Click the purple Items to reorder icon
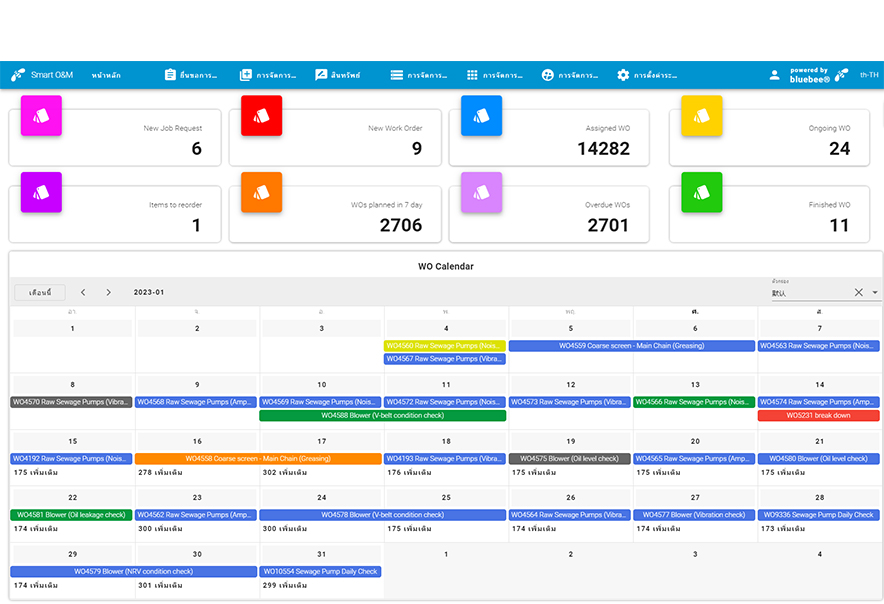Image resolution: width=884 pixels, height=604 pixels. click(41, 192)
